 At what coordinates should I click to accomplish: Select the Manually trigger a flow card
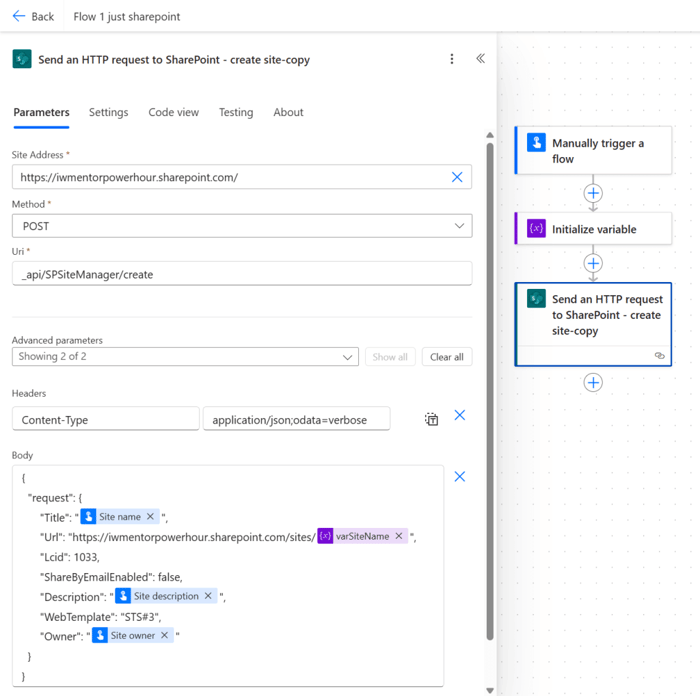[593, 150]
